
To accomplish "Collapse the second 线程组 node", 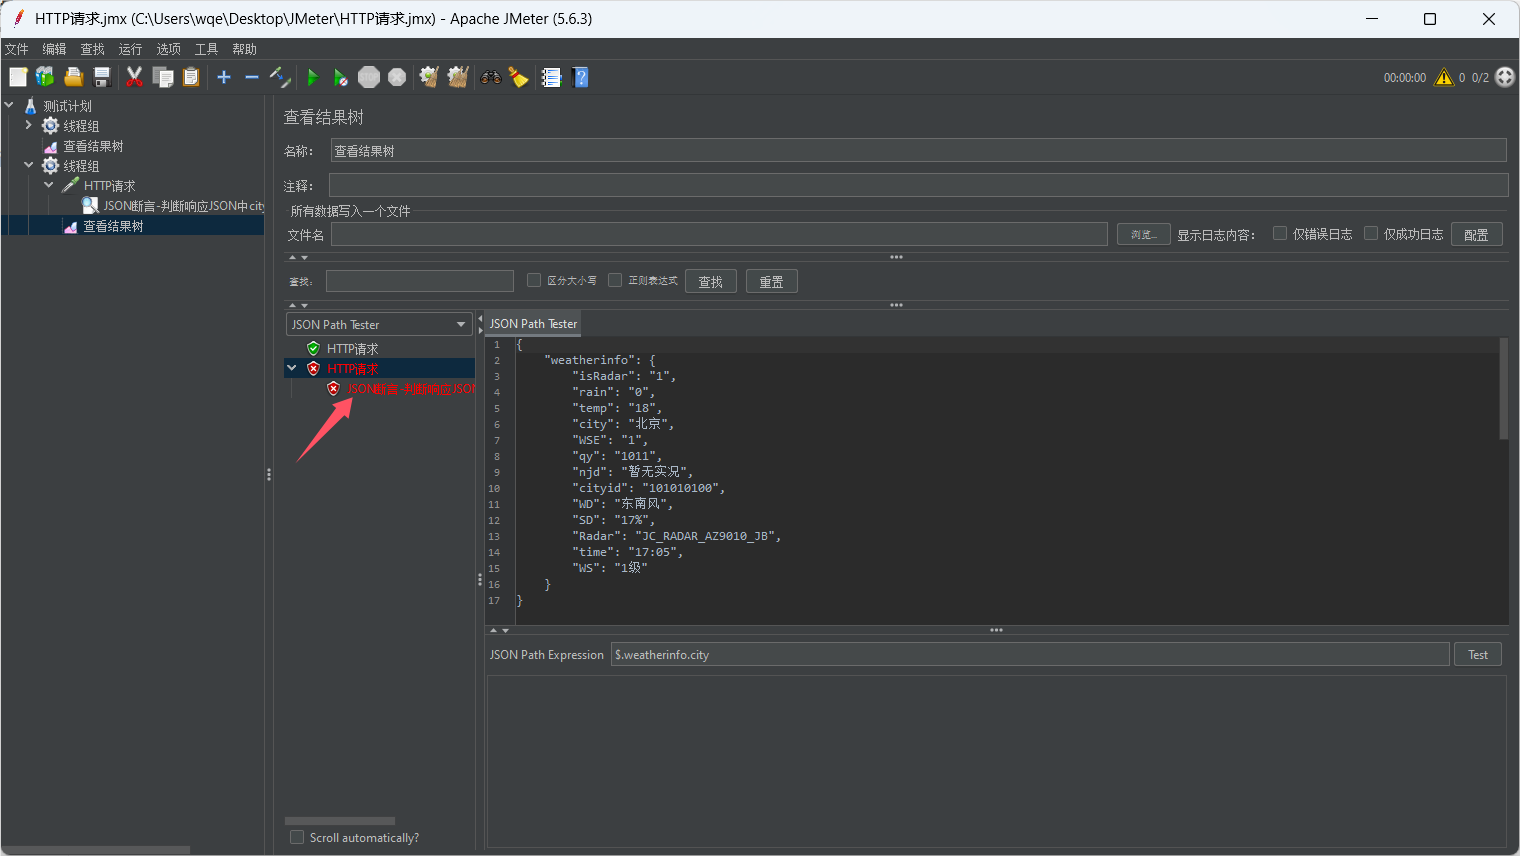I will 28,165.
